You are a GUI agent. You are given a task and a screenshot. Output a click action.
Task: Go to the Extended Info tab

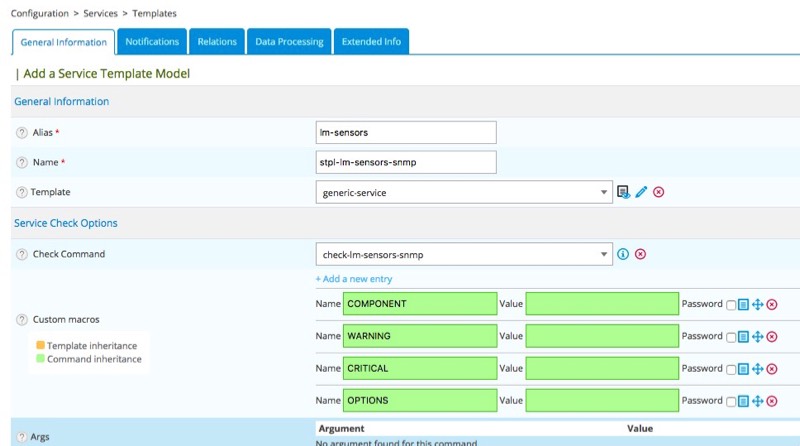click(371, 42)
